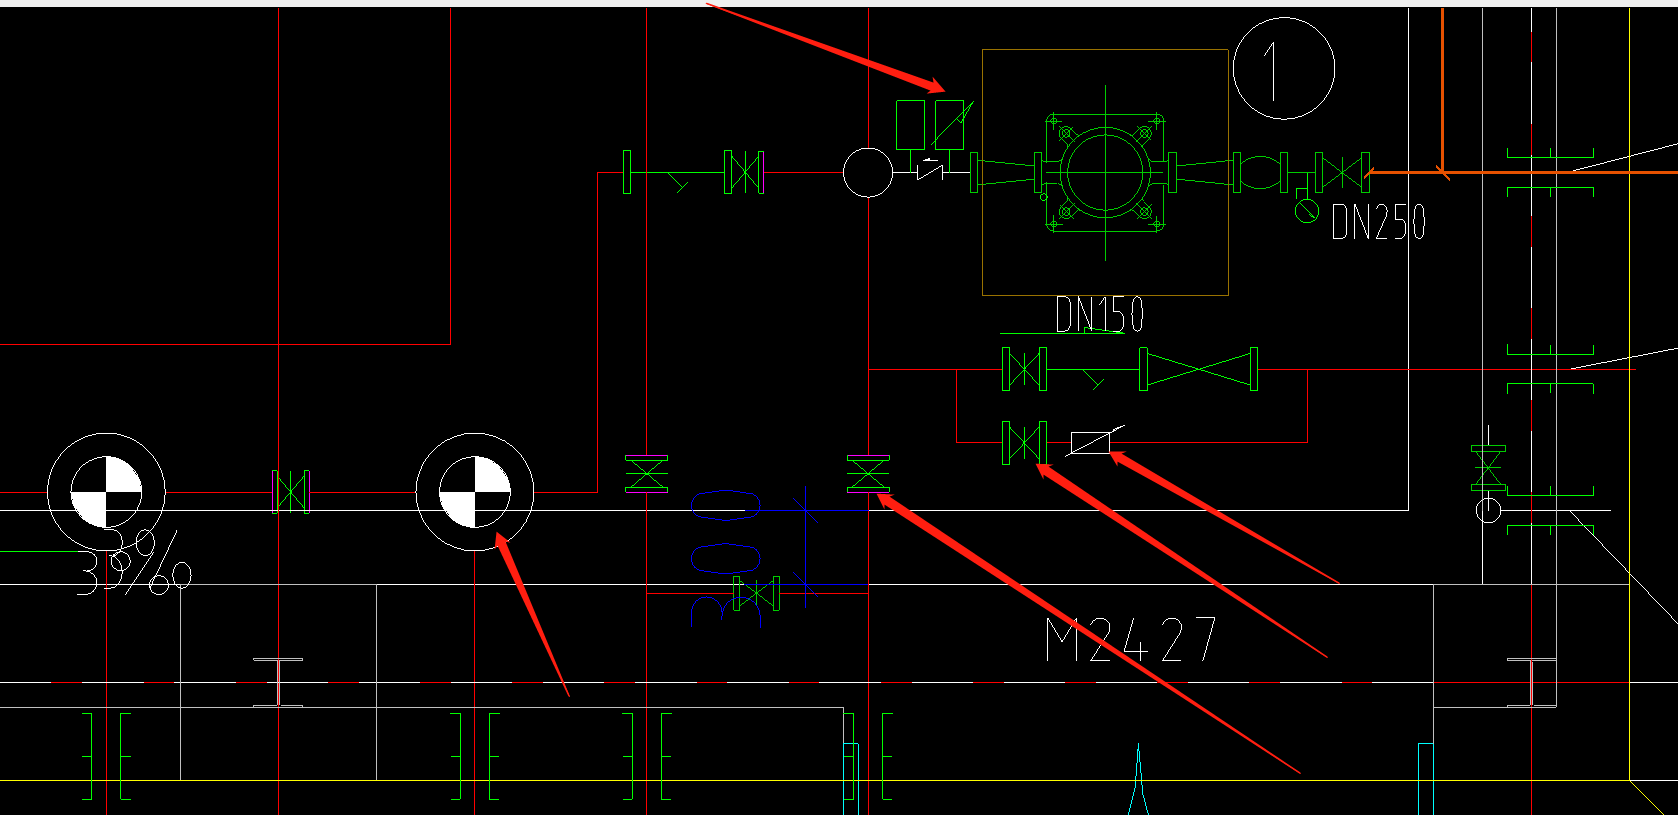Click the green flange bar at the upper pipe start
The width and height of the screenshot is (1678, 815).
click(x=627, y=172)
